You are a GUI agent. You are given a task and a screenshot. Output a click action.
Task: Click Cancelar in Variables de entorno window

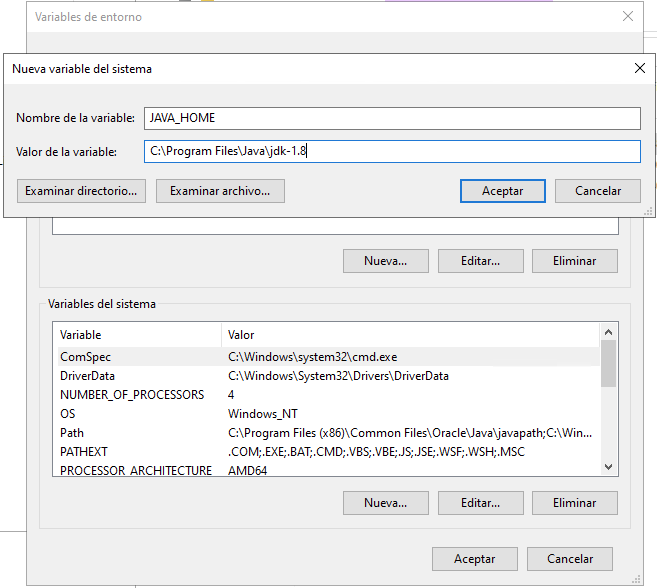[x=570, y=559]
